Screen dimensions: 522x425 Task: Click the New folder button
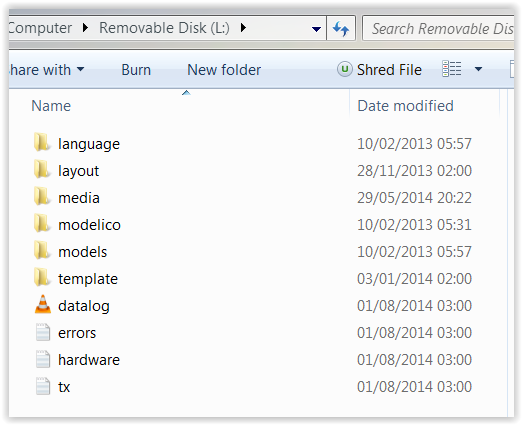coord(224,70)
